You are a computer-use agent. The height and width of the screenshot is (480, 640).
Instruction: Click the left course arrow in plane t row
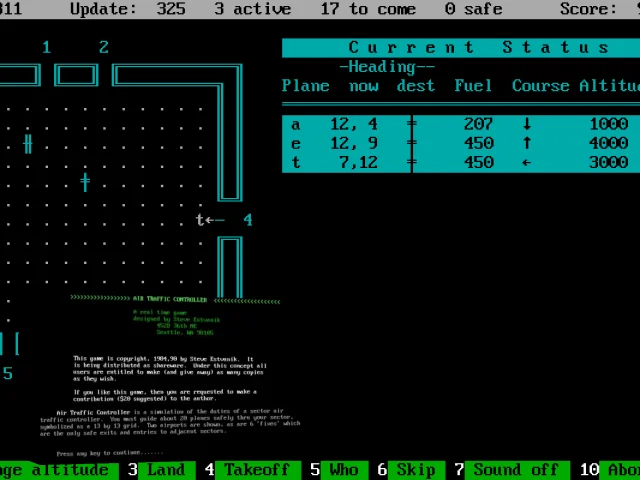coord(527,162)
